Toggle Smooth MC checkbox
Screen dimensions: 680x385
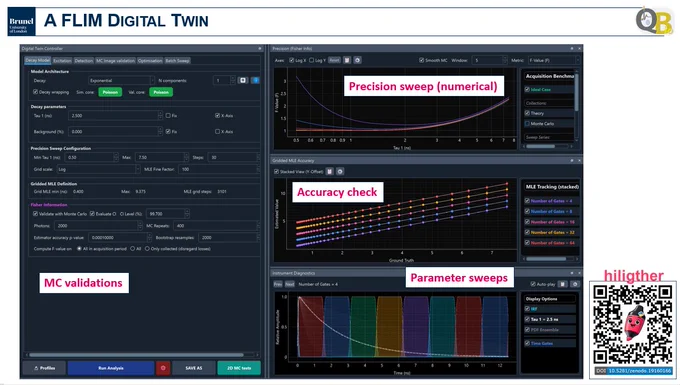421,60
